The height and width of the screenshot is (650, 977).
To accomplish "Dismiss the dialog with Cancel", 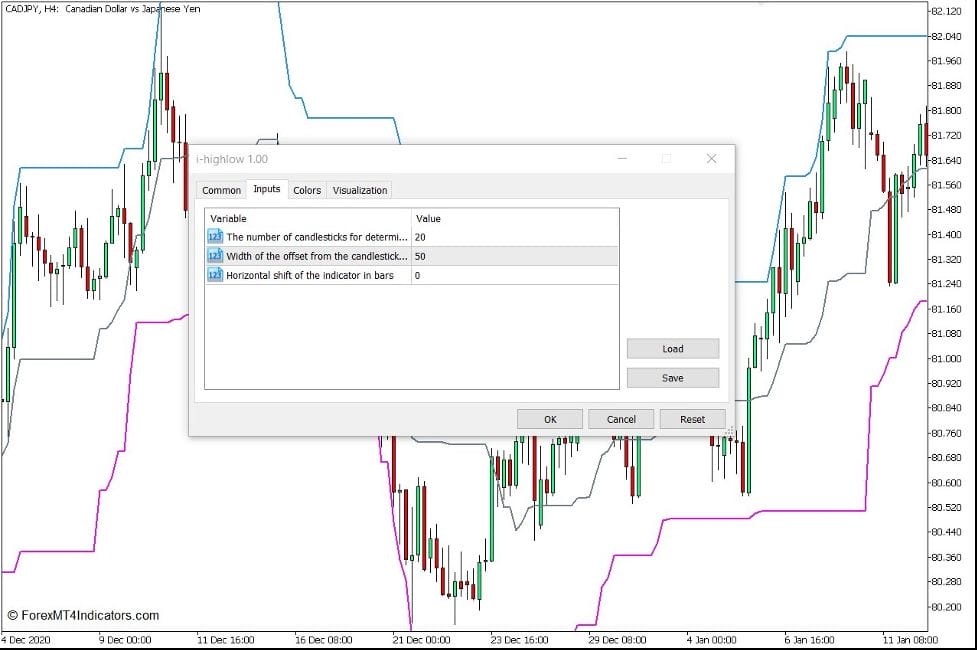I will click(x=620, y=418).
